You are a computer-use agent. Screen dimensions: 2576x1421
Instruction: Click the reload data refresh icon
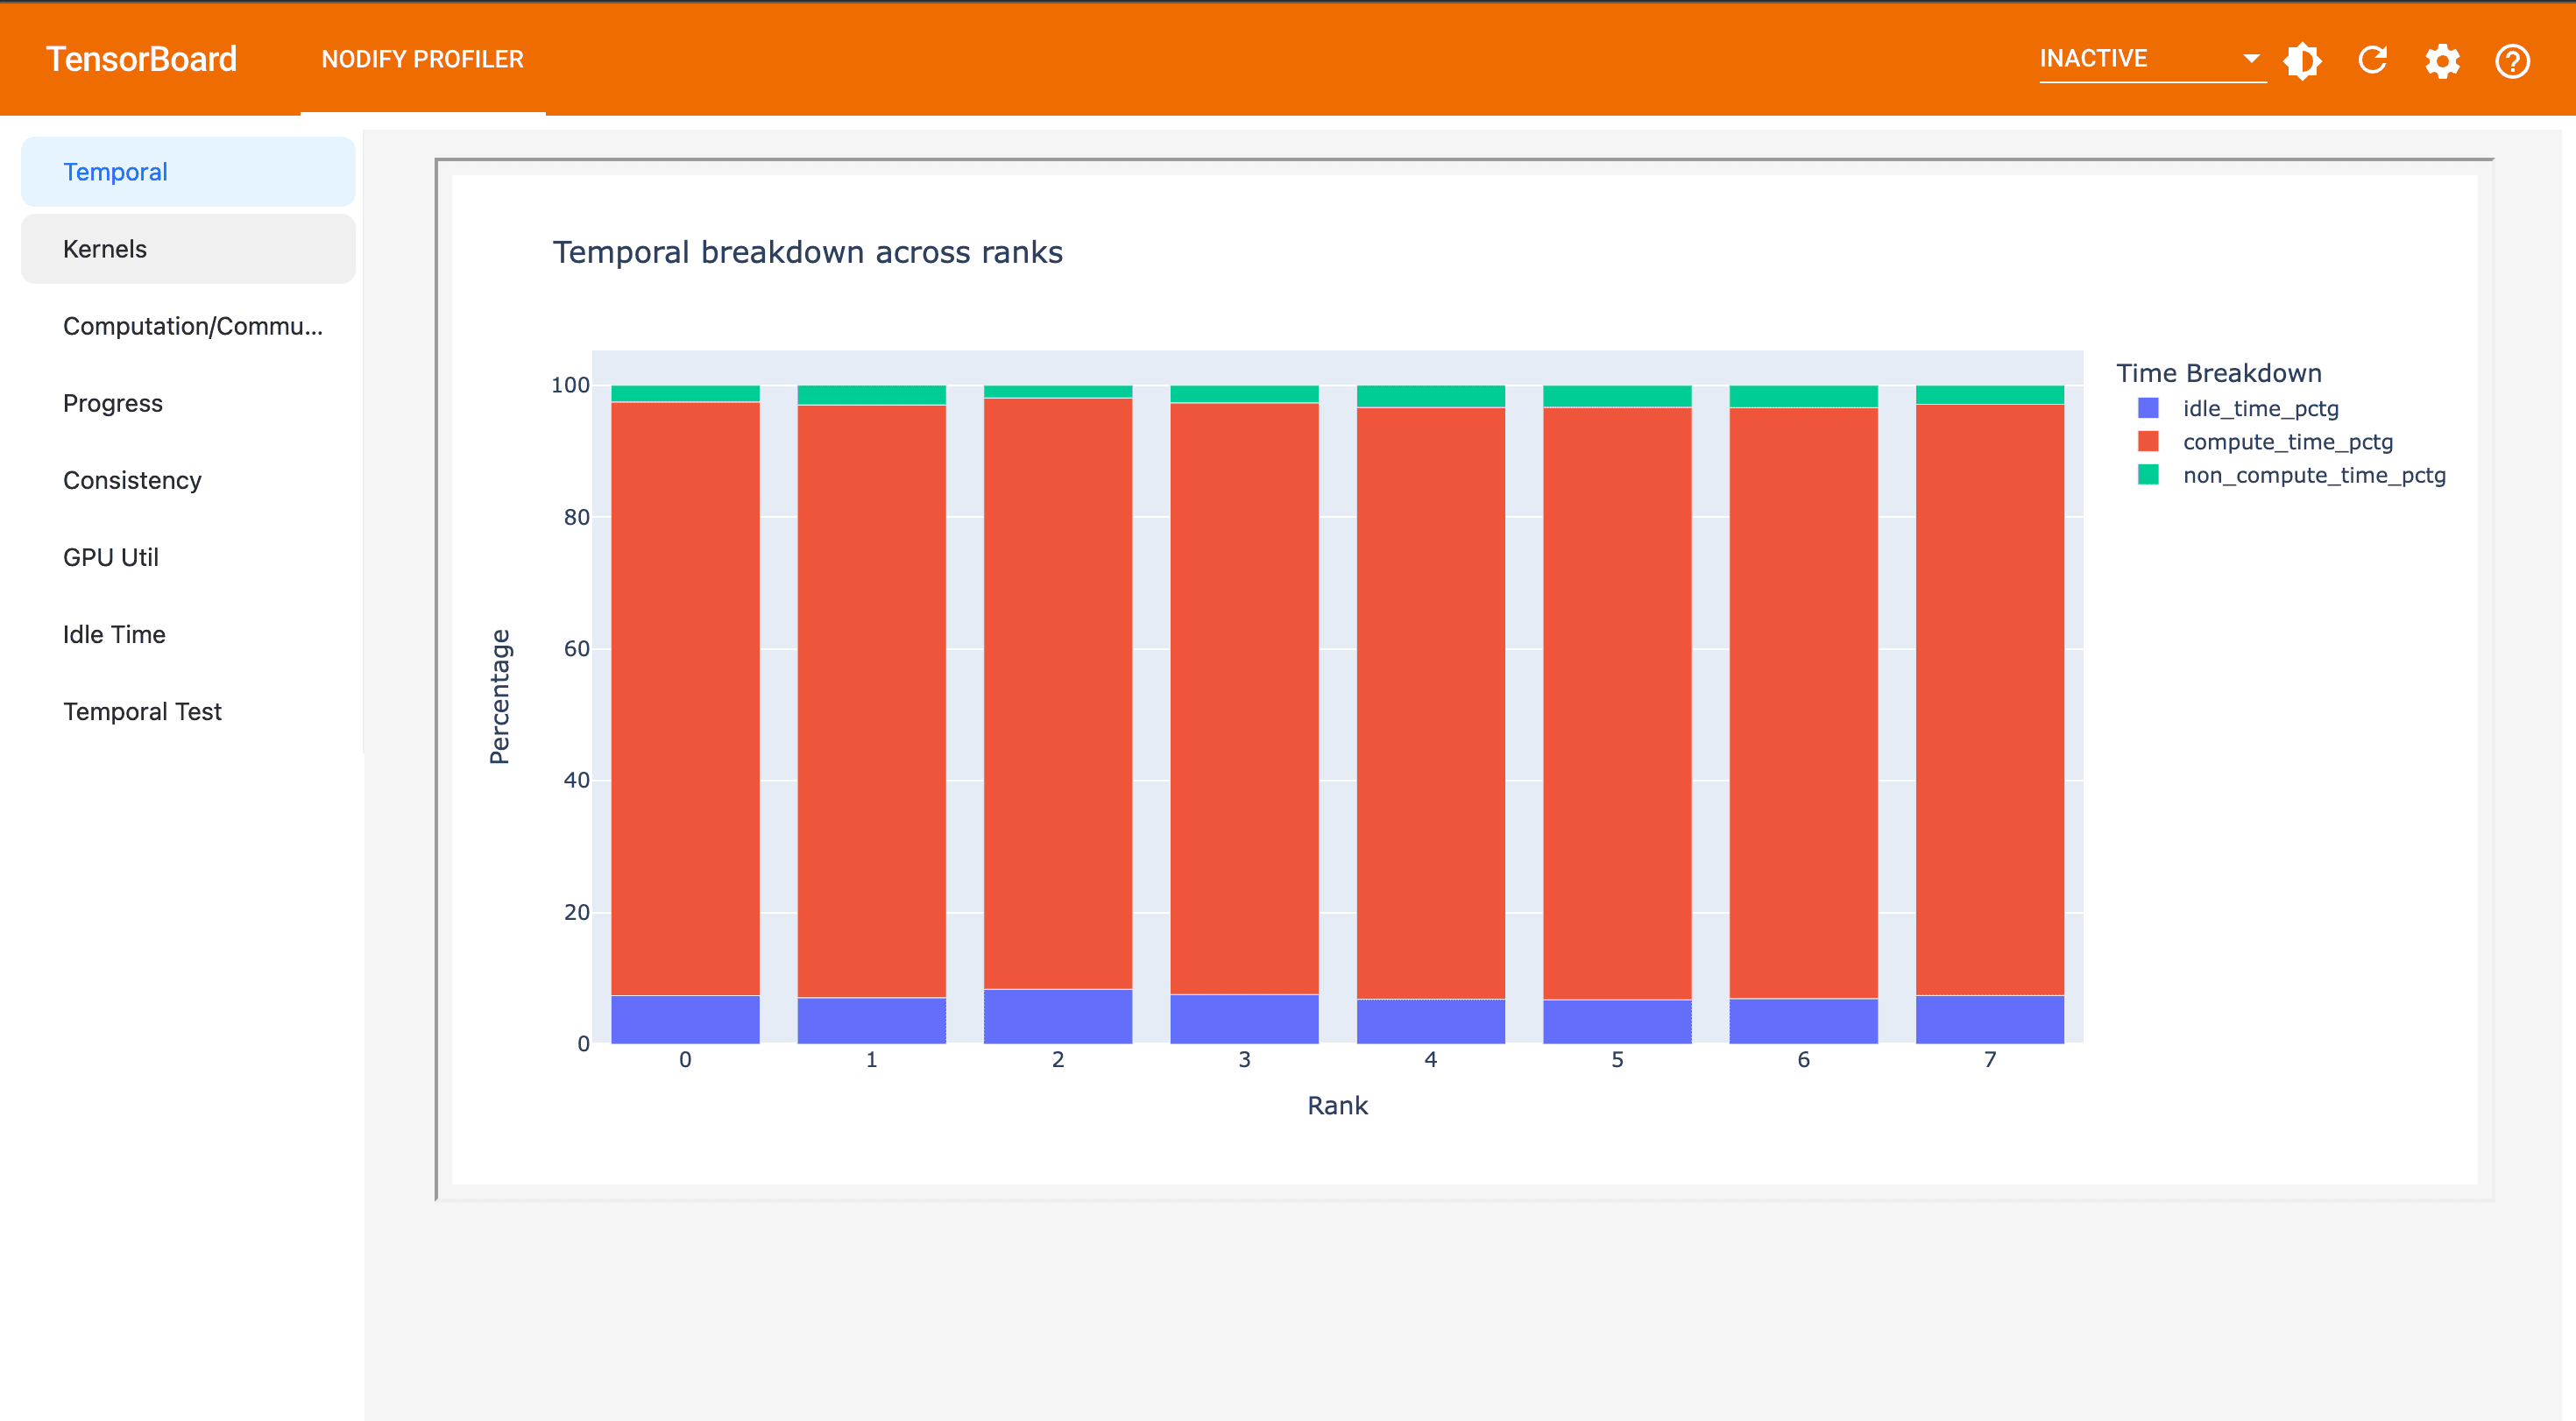(x=2373, y=61)
